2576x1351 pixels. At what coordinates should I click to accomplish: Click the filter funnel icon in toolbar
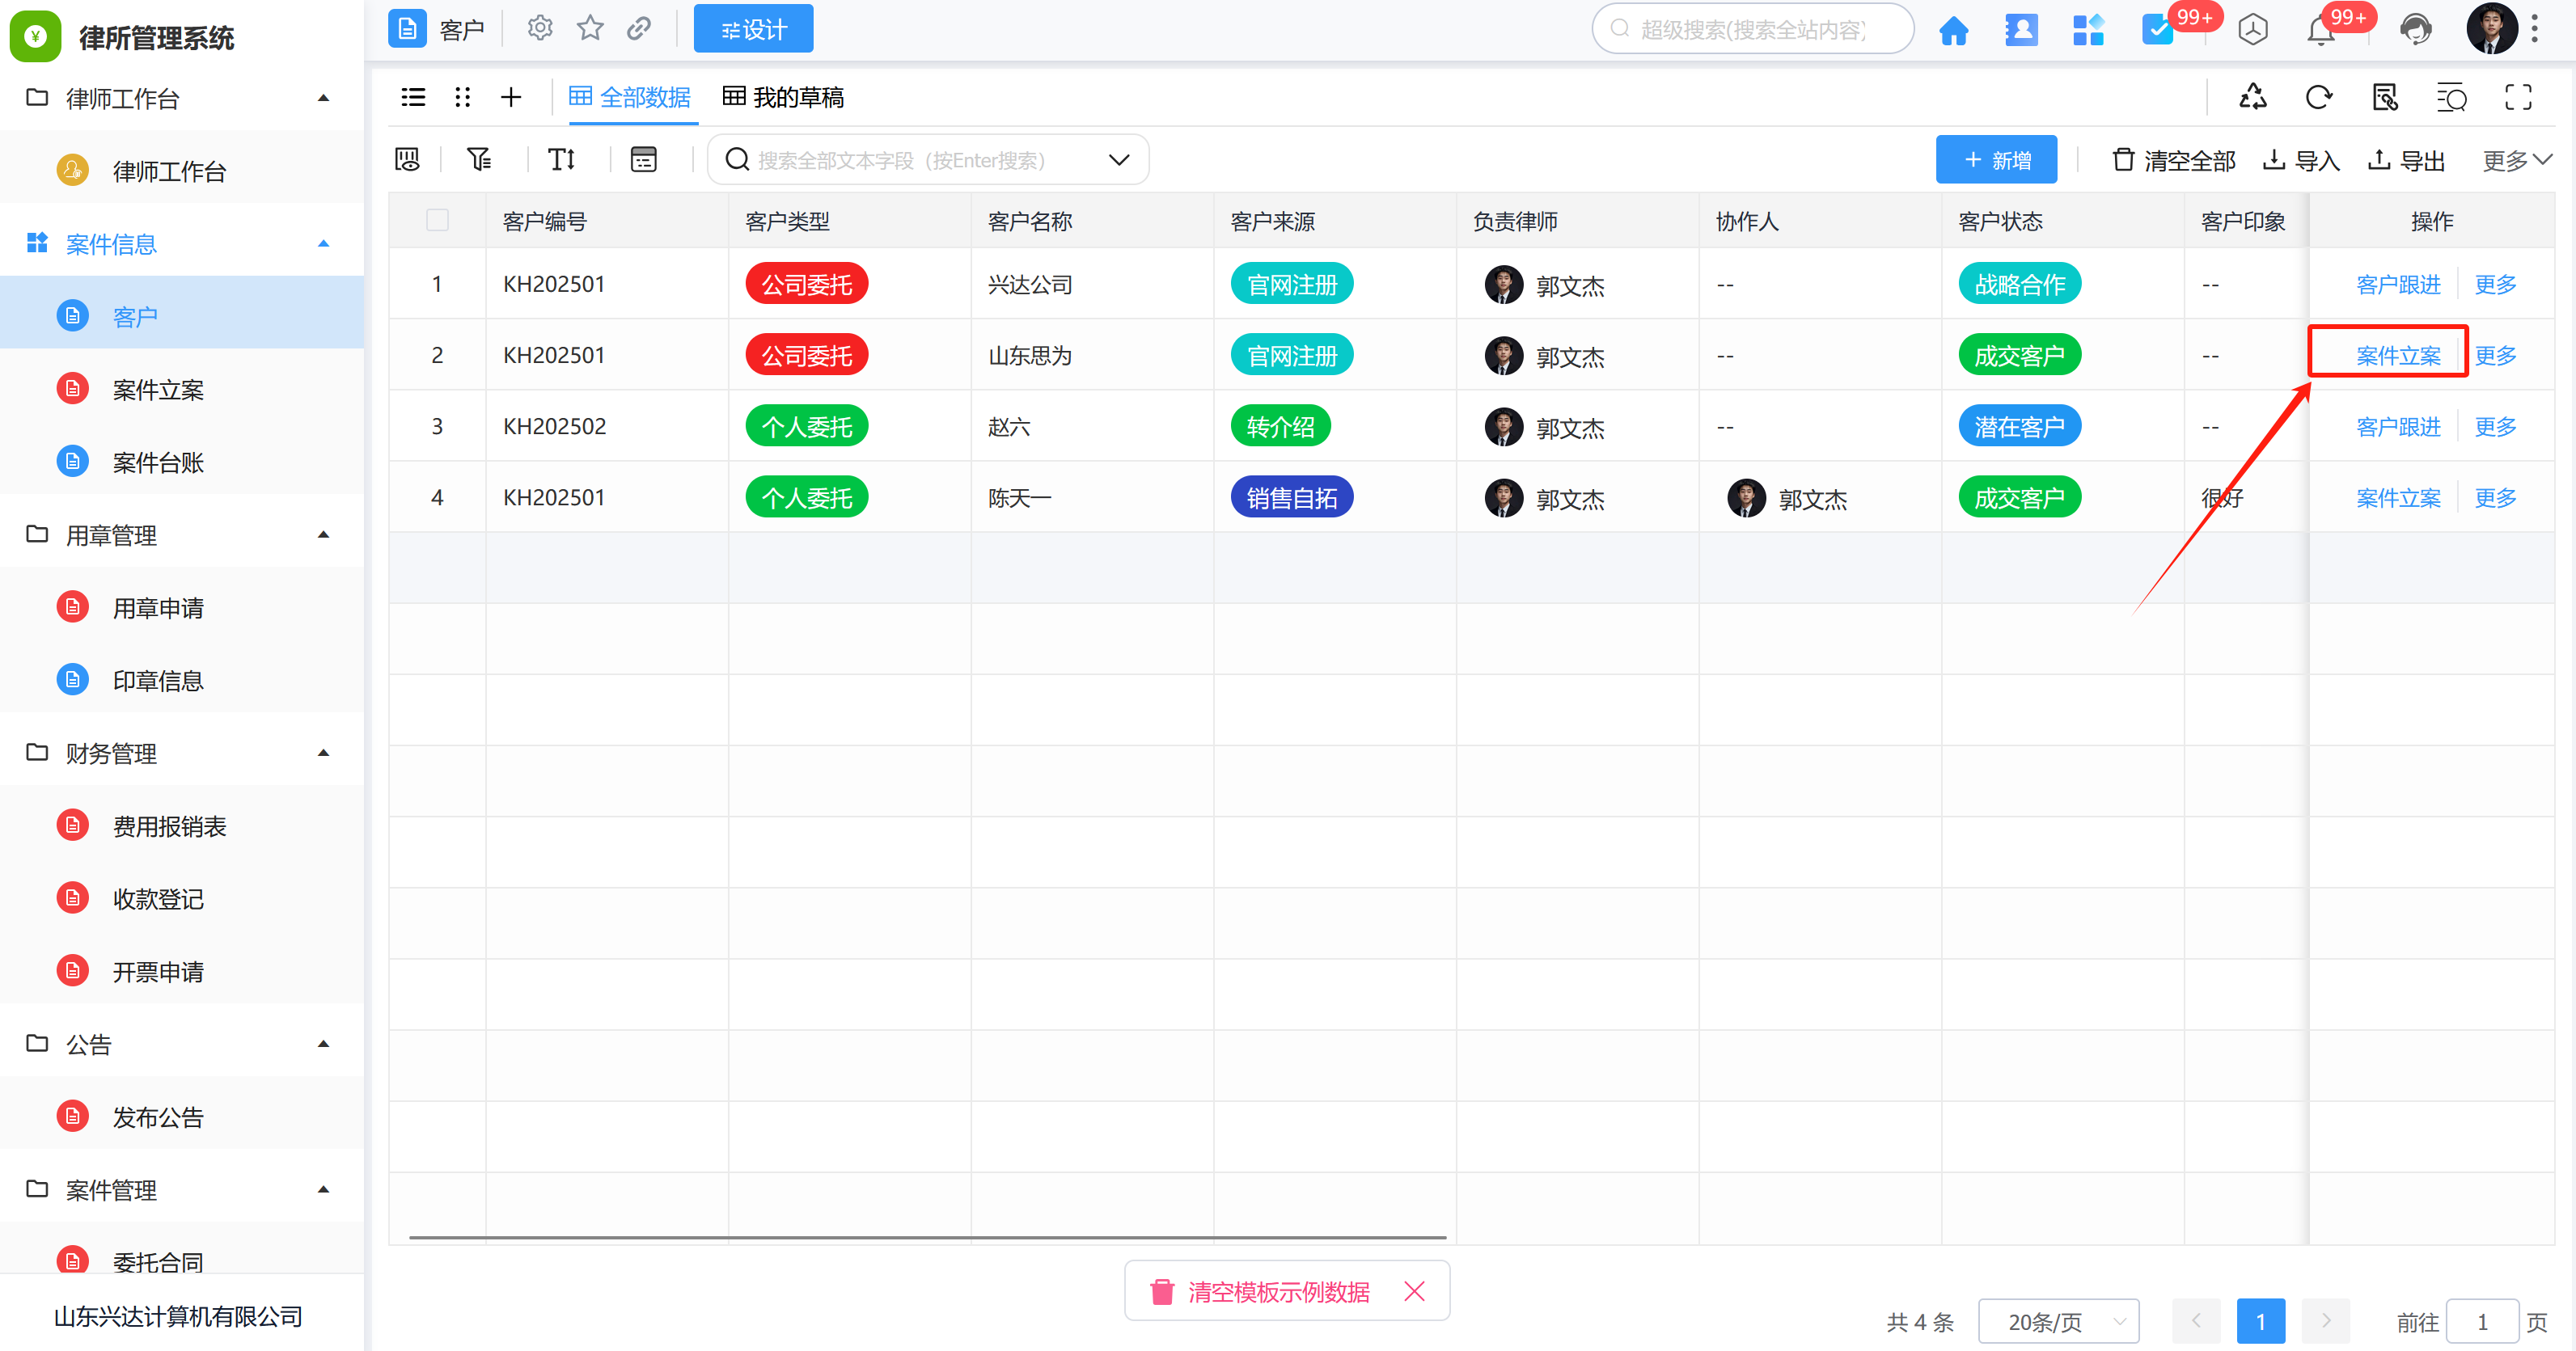pyautogui.click(x=479, y=160)
